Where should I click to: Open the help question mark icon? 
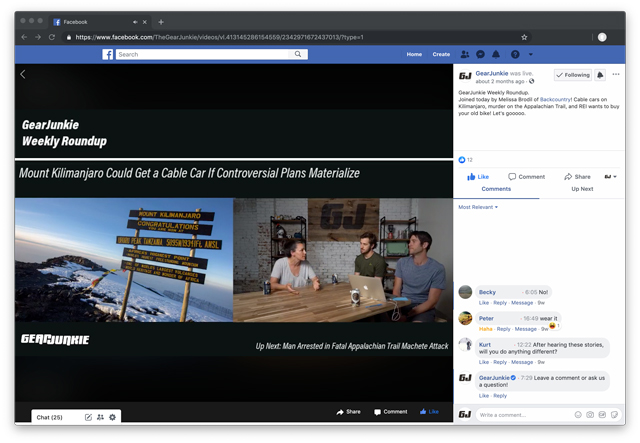pos(515,54)
